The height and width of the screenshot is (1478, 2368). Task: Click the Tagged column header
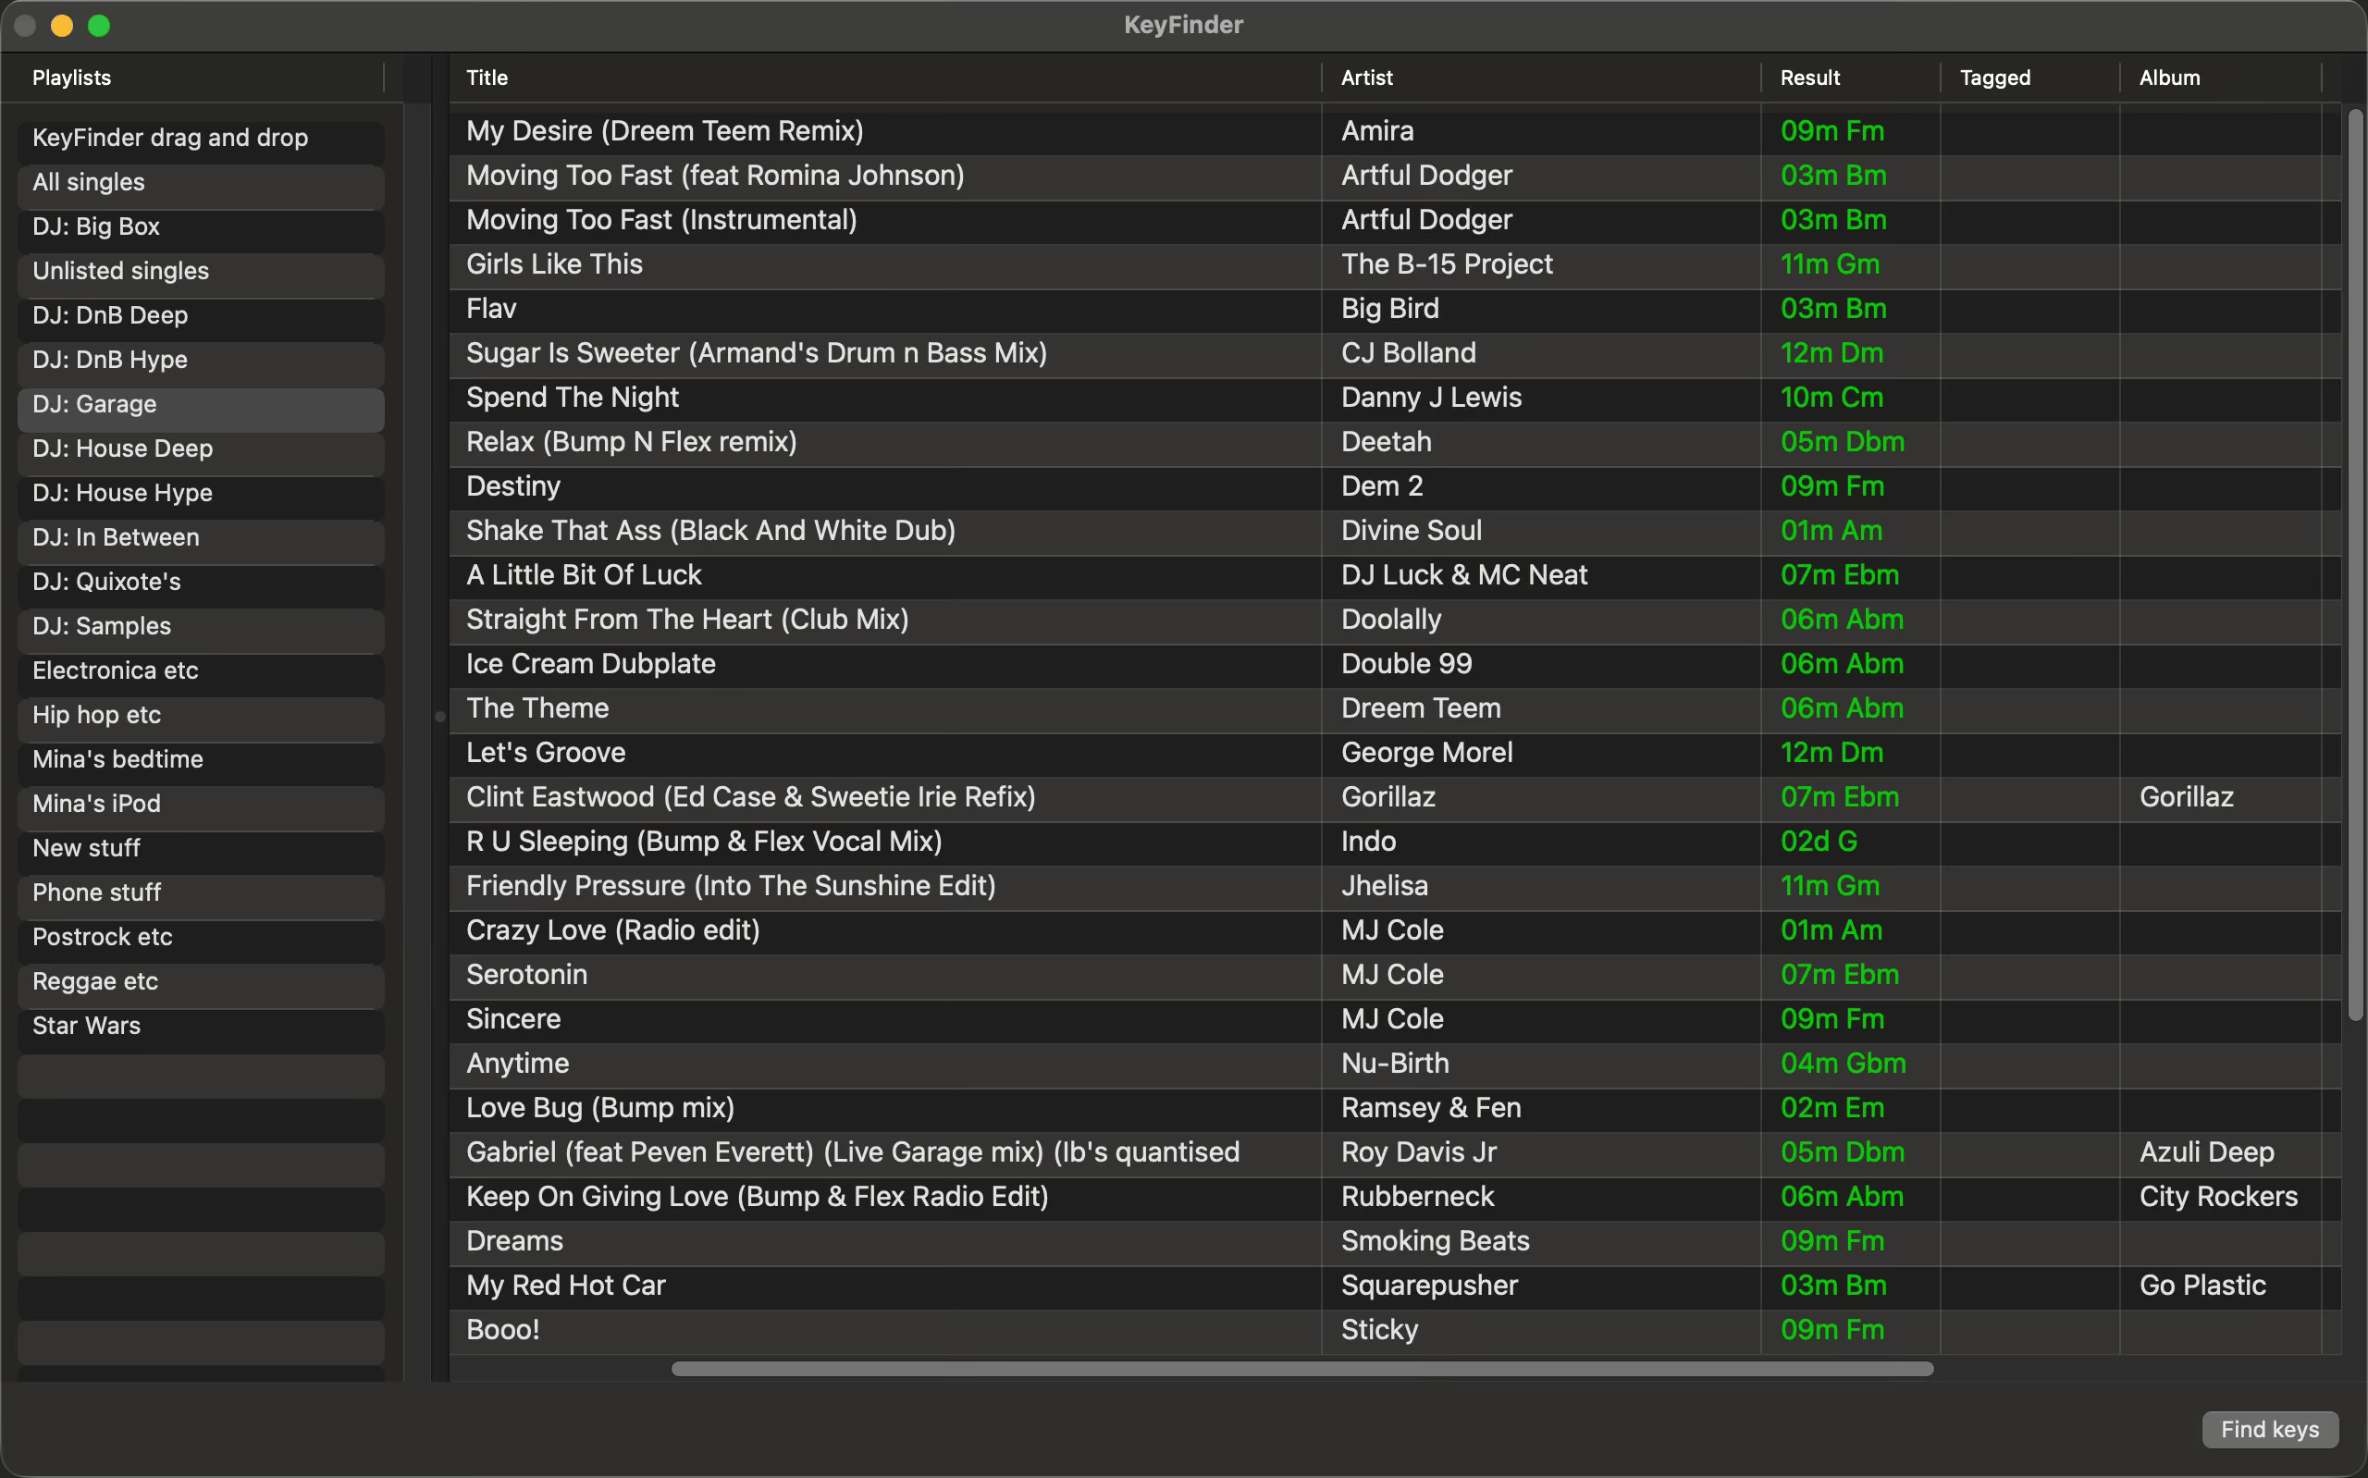(1994, 78)
